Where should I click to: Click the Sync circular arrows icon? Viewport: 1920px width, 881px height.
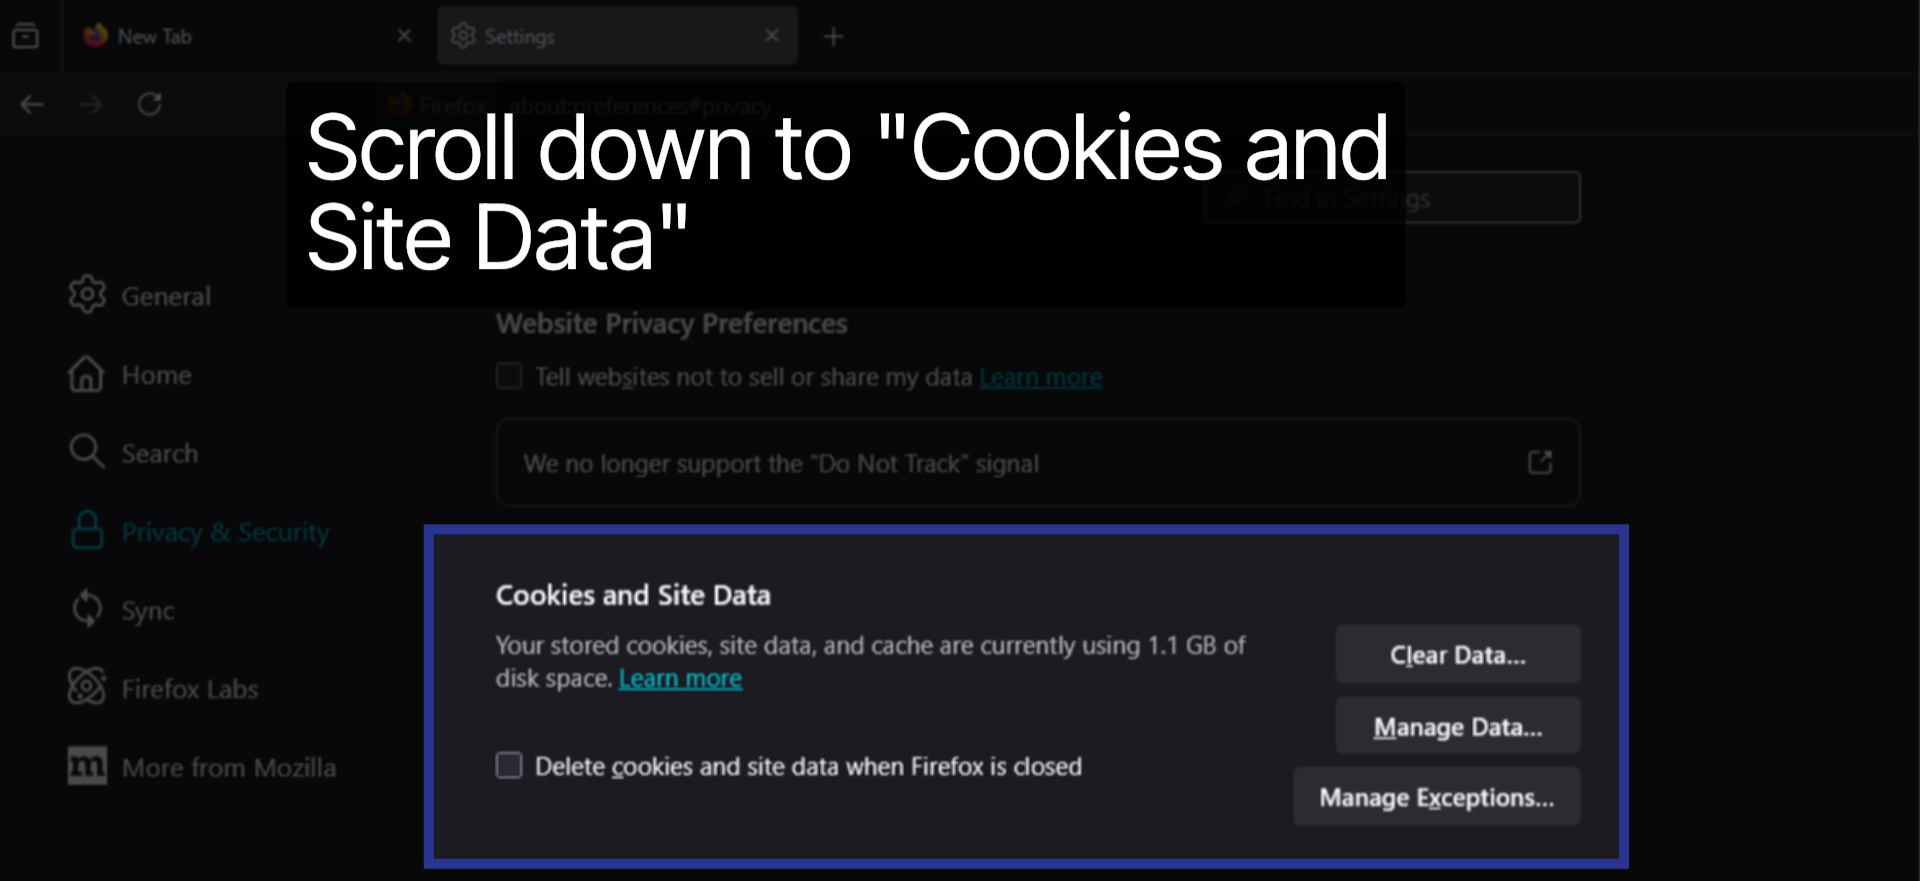(87, 609)
